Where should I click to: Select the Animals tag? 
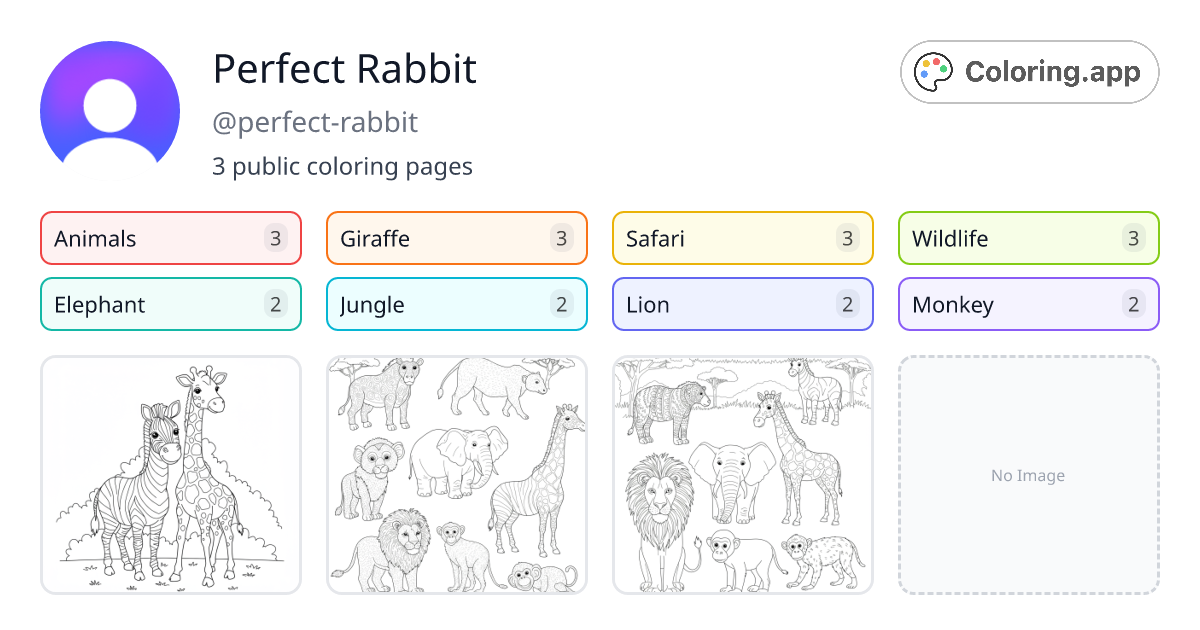point(170,238)
